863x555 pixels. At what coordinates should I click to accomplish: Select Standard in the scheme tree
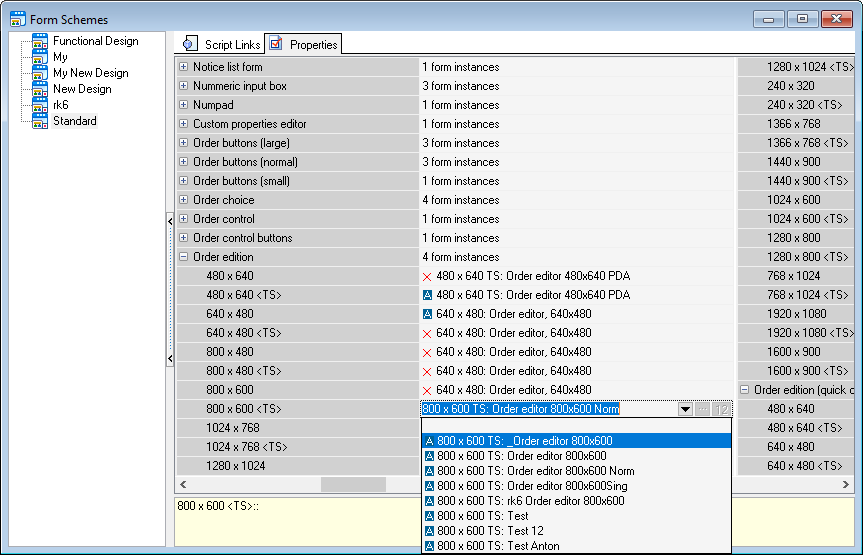pos(75,121)
